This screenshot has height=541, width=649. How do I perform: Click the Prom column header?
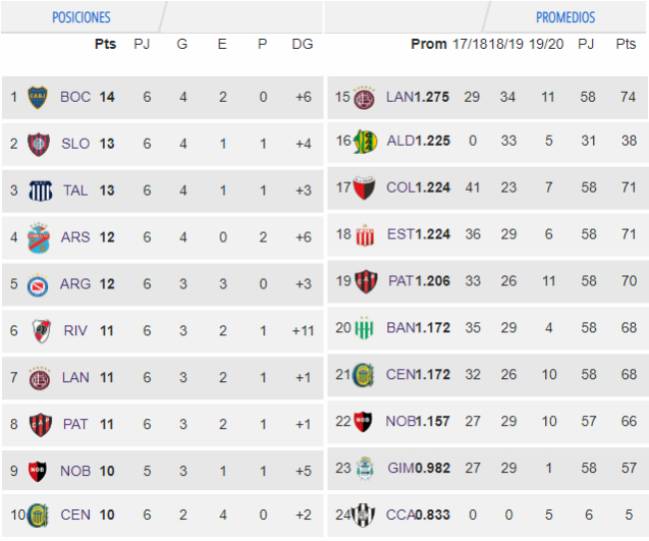coord(429,44)
